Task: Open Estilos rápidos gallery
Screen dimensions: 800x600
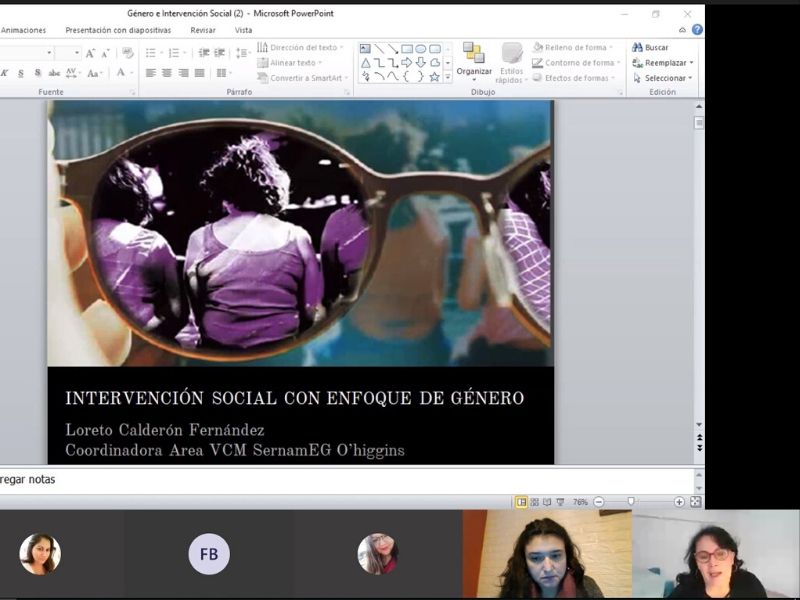Action: click(x=511, y=63)
